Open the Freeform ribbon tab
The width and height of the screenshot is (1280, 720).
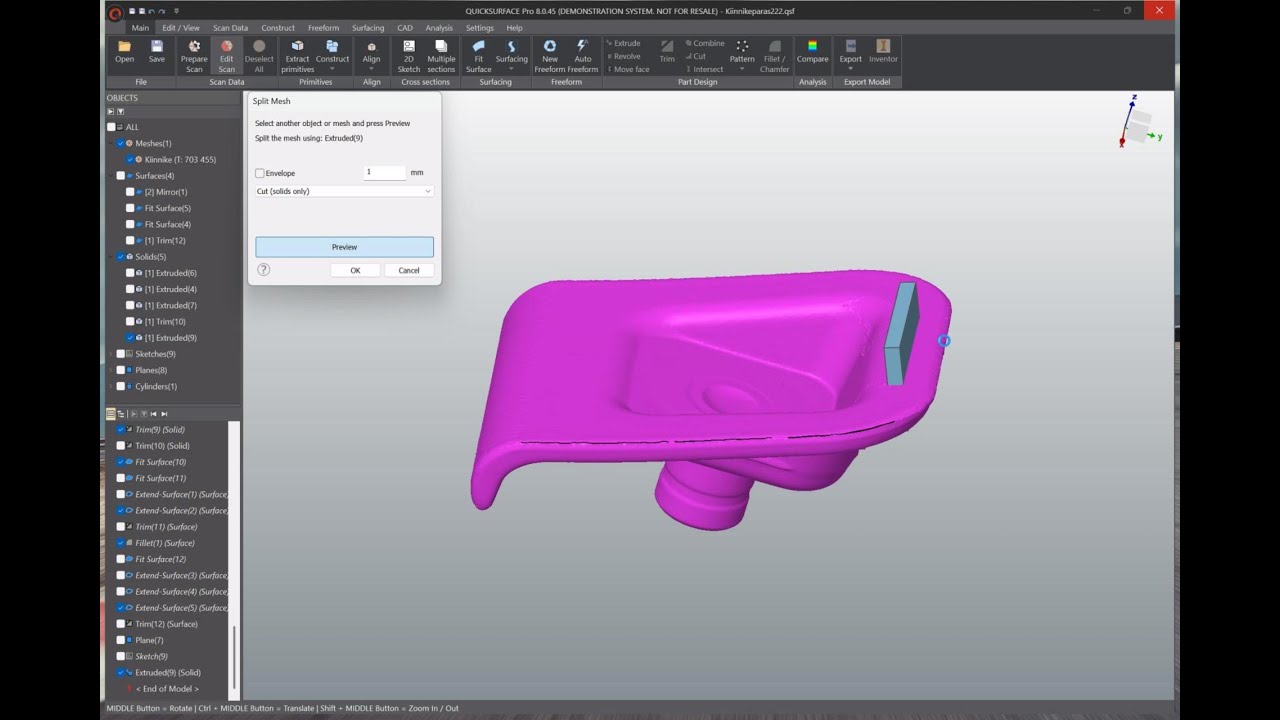323,28
